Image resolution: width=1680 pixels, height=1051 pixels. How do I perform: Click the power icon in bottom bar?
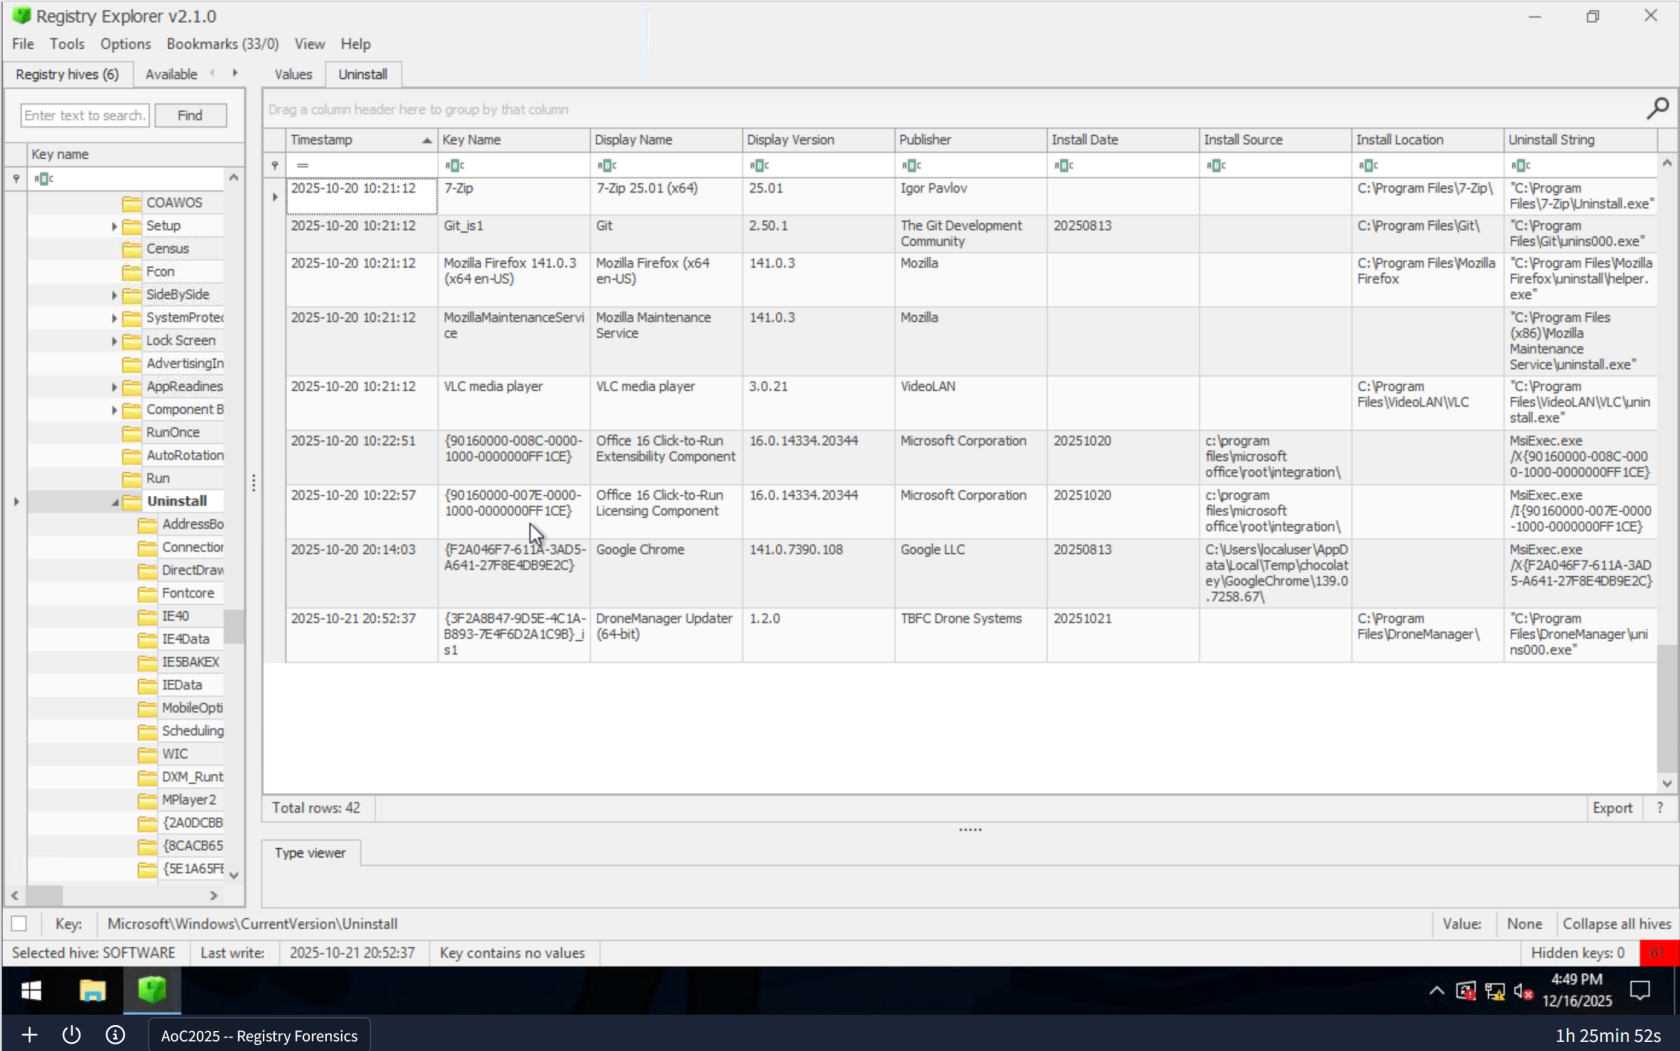(71, 1035)
